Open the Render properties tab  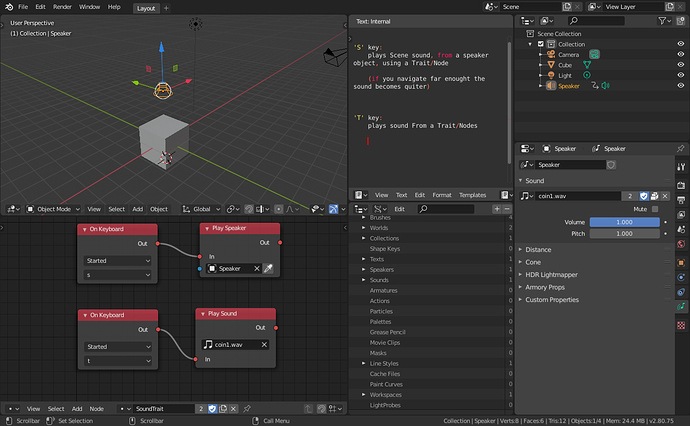[x=681, y=185]
